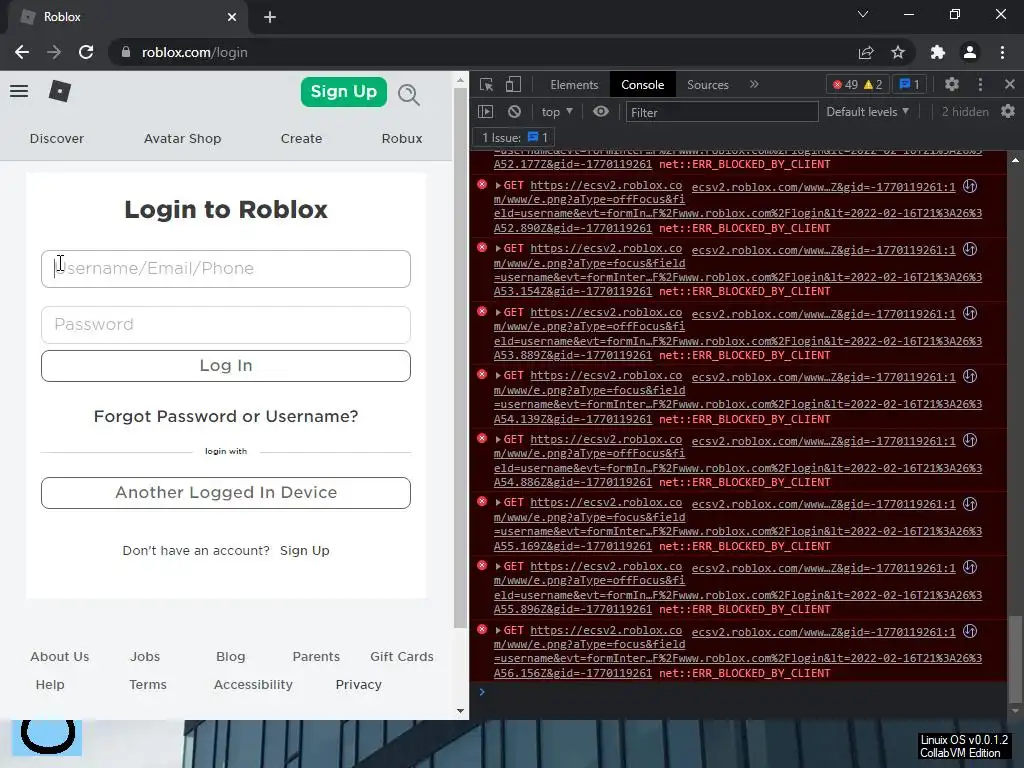
Task: Open the Accessibility footer link
Action: tap(253, 685)
